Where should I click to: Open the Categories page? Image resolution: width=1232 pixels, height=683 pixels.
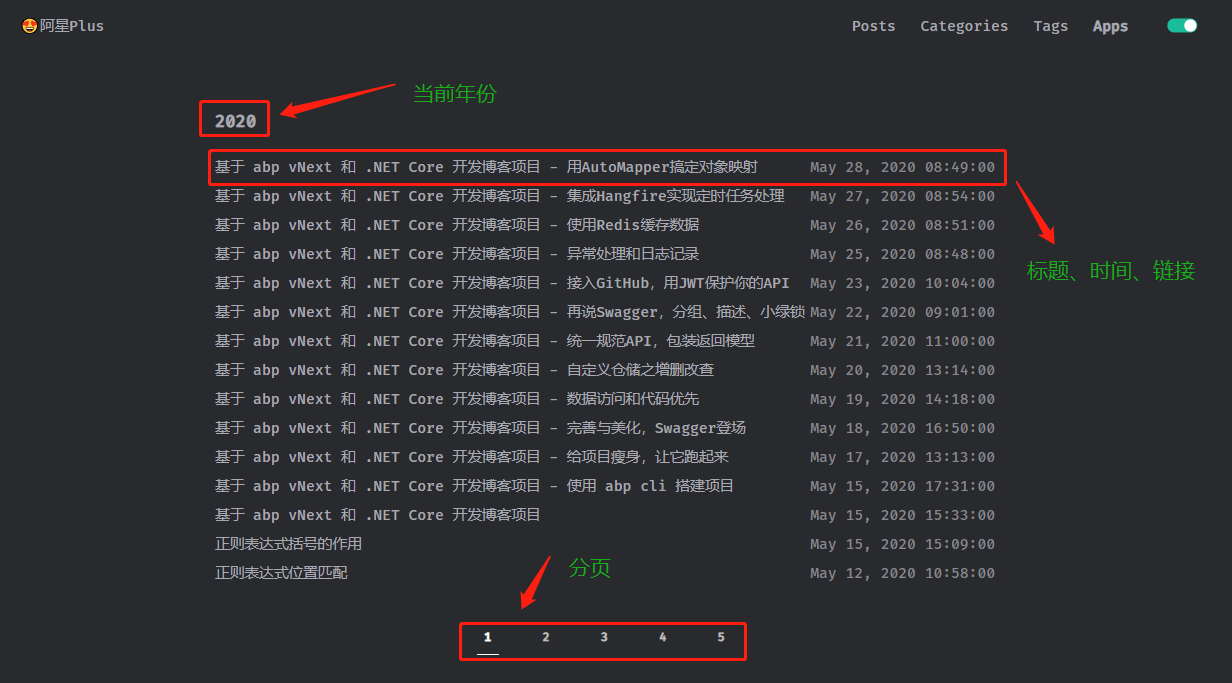point(964,26)
